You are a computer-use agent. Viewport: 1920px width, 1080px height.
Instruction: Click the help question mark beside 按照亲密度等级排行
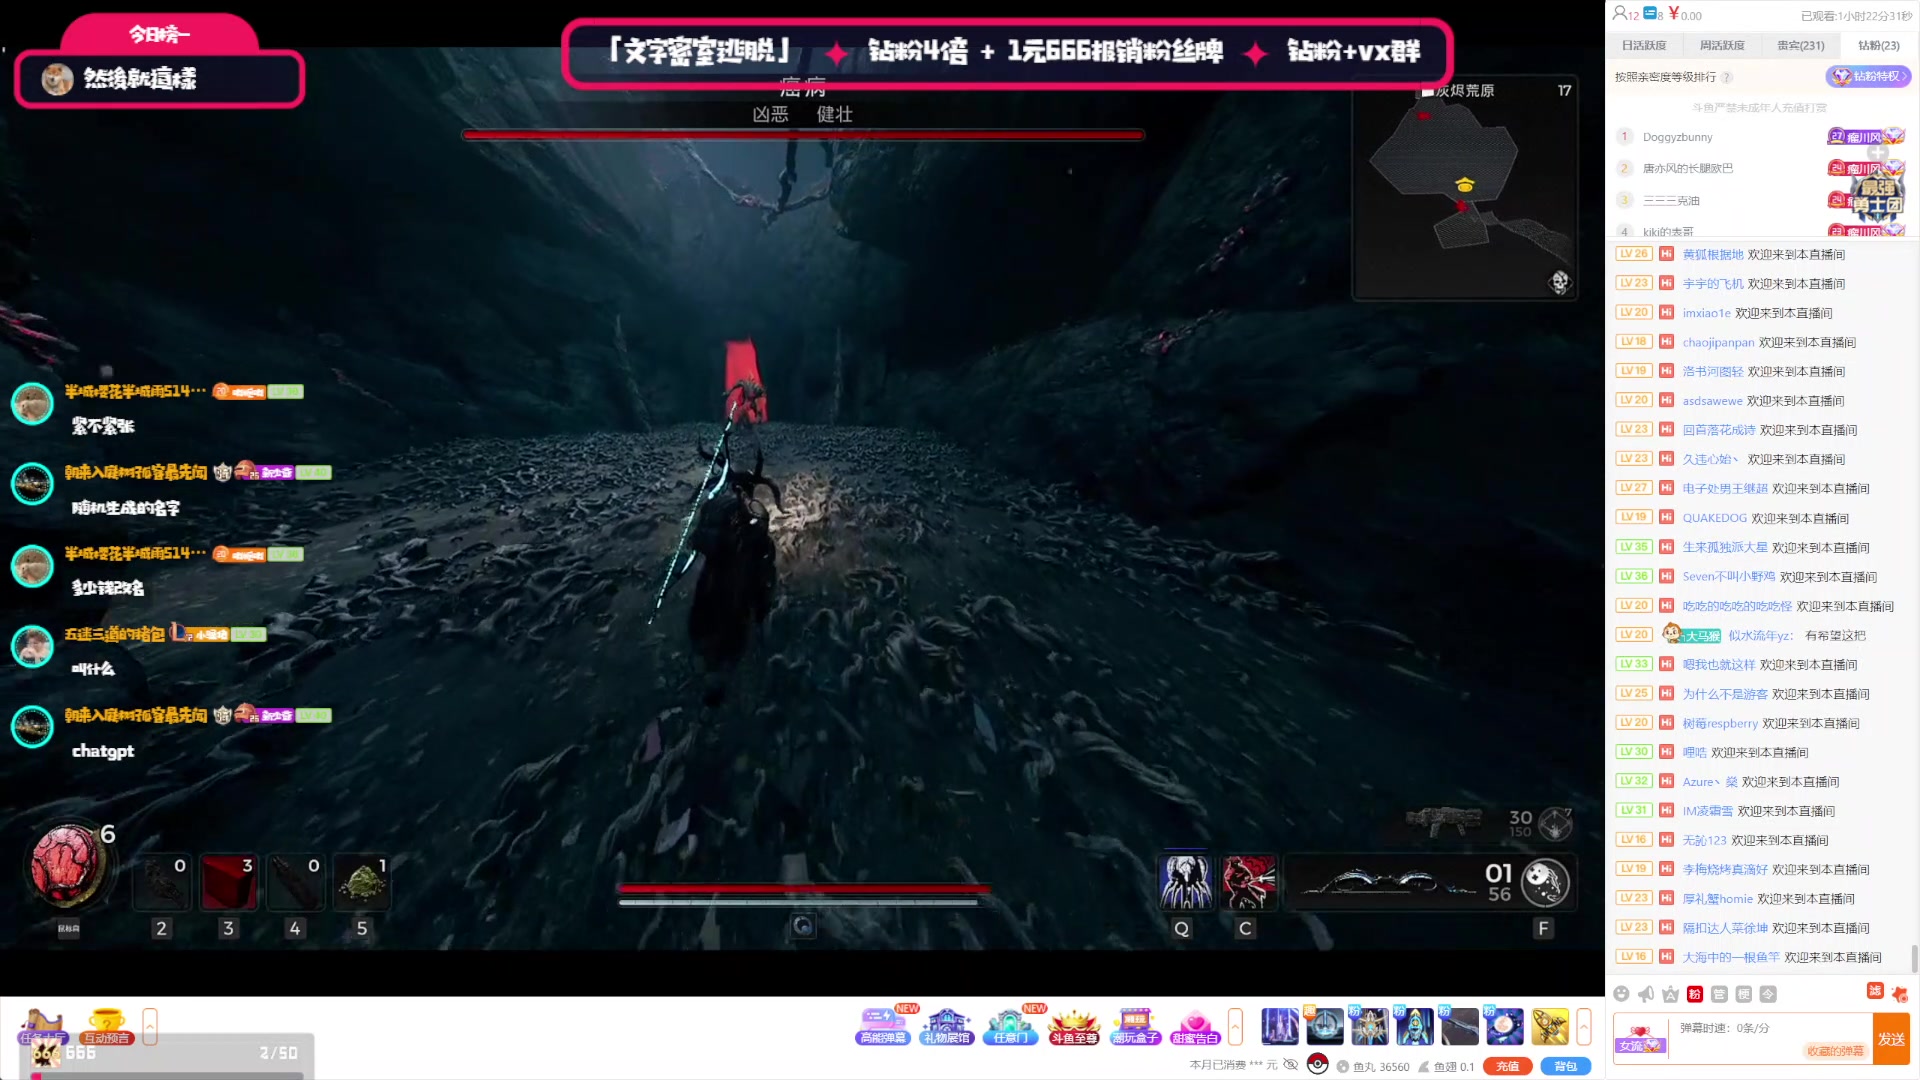(x=1727, y=77)
